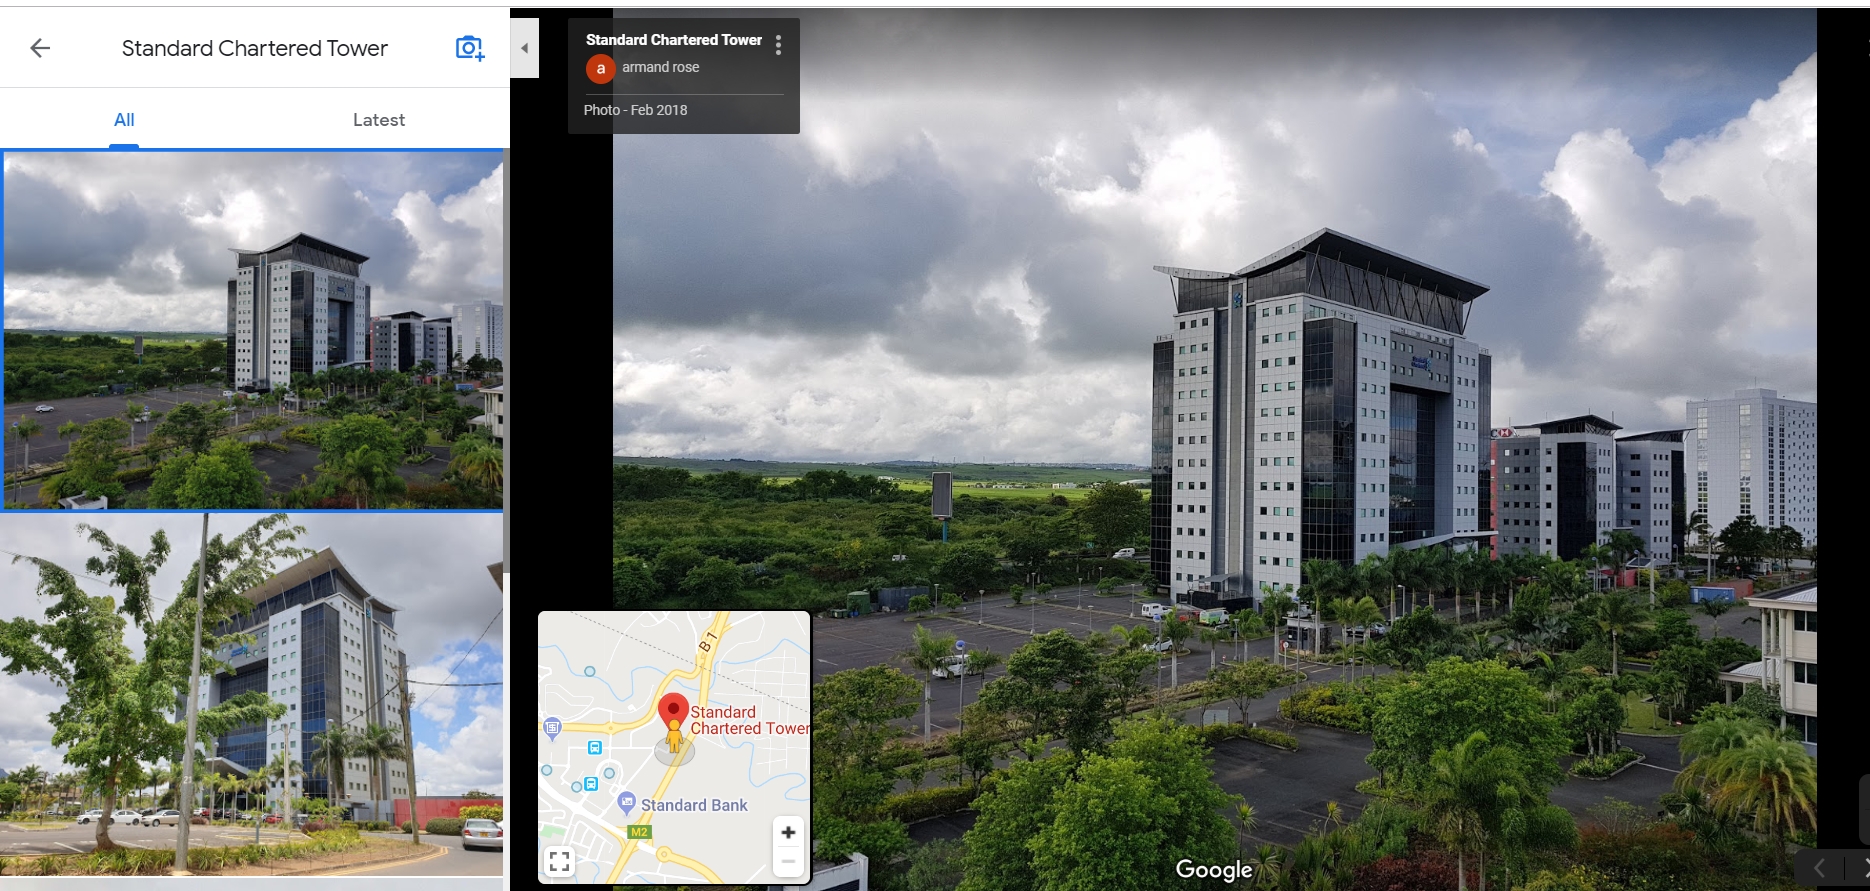
Task: Select the second street-level tower thumbnail
Action: coord(251,694)
